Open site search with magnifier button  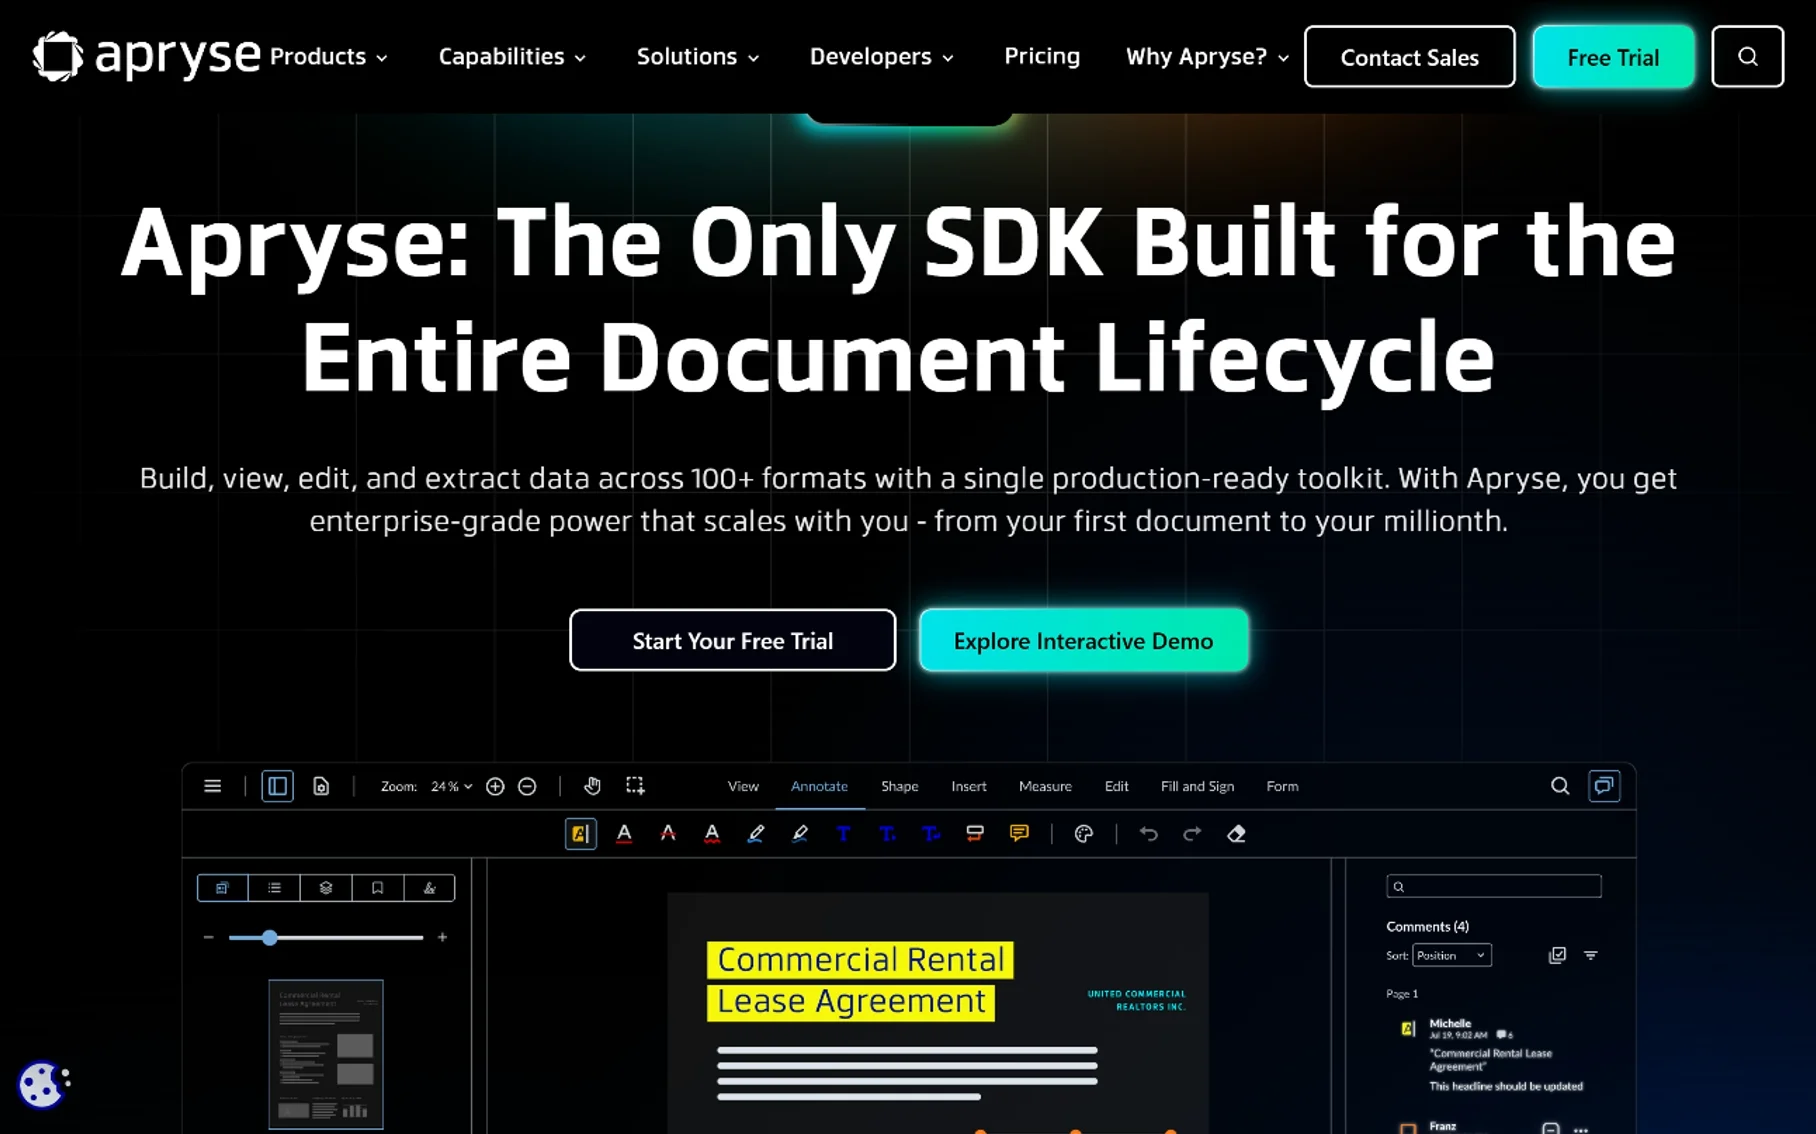(1747, 57)
